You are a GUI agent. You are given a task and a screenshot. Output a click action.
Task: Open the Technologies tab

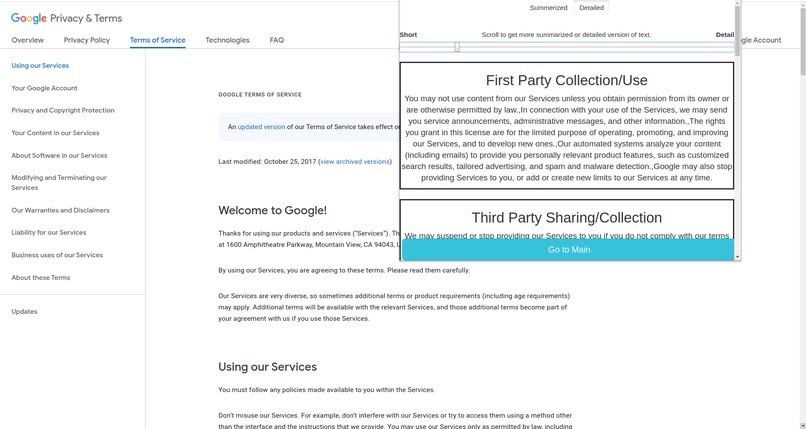(227, 40)
